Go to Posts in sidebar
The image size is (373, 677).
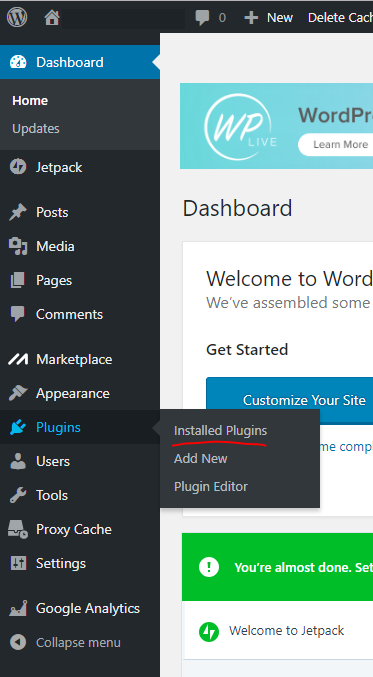[x=80, y=212]
